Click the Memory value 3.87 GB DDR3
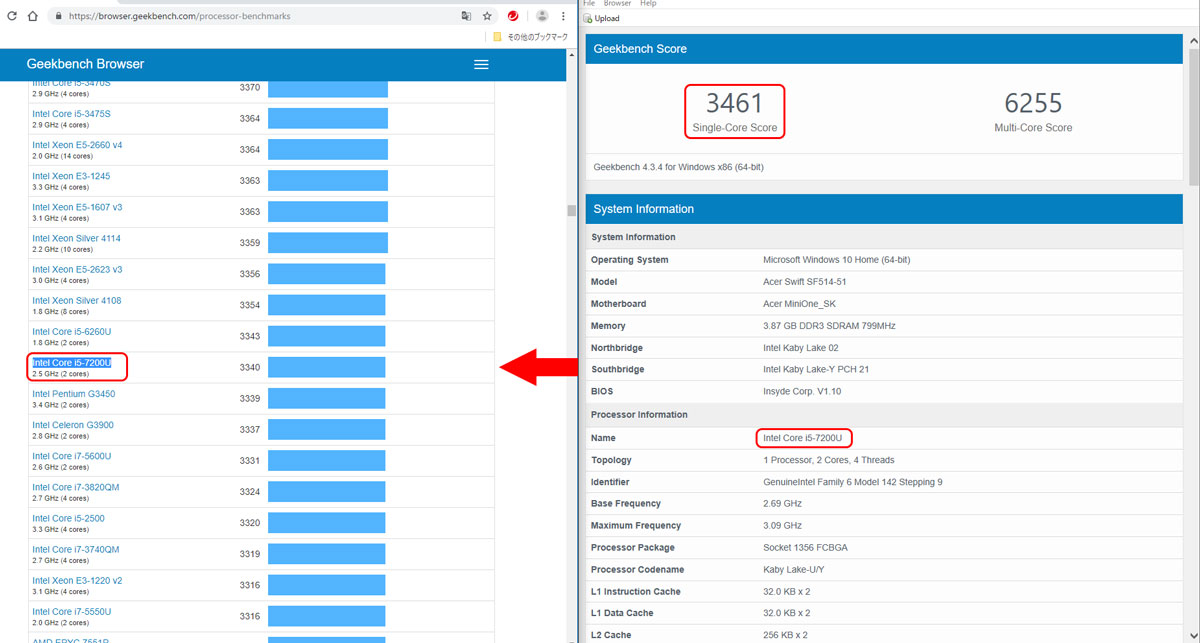Viewport: 1200px width, 643px height. (x=829, y=326)
